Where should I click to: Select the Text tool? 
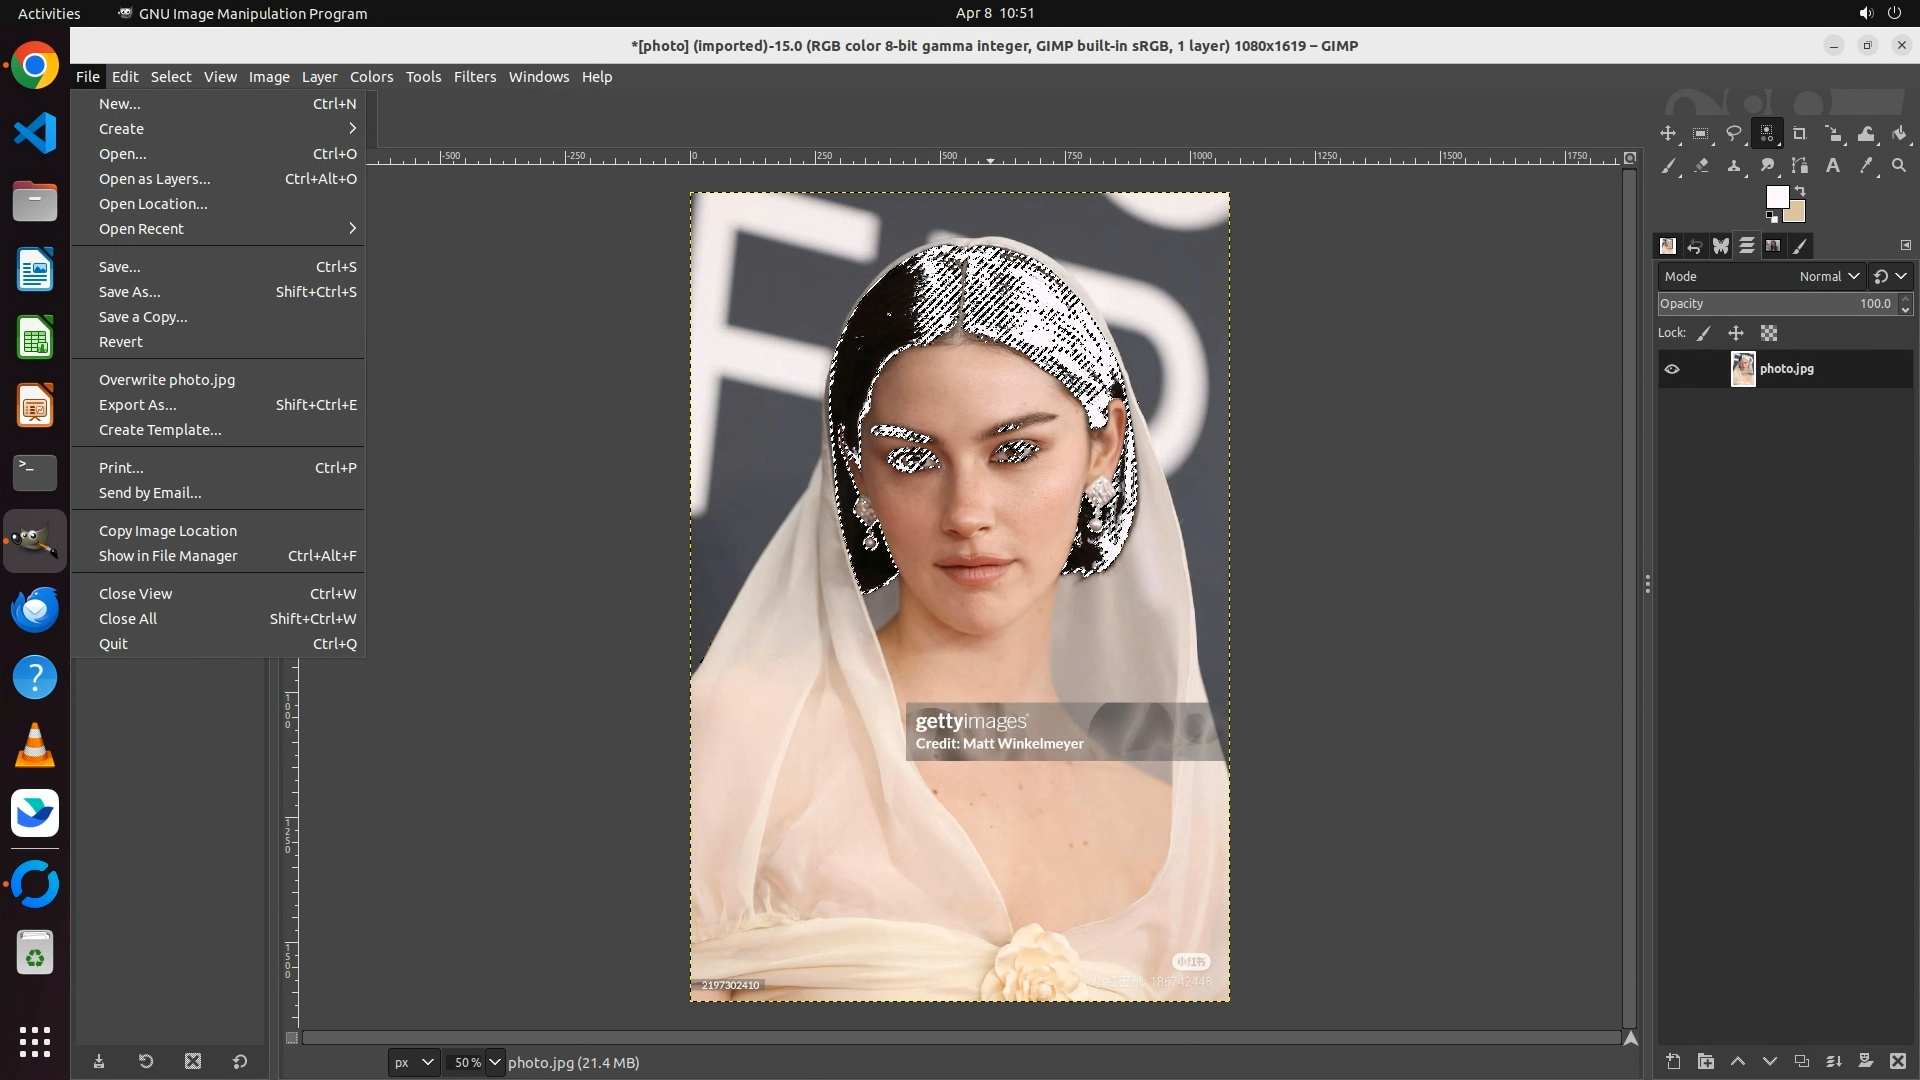[1833, 166]
